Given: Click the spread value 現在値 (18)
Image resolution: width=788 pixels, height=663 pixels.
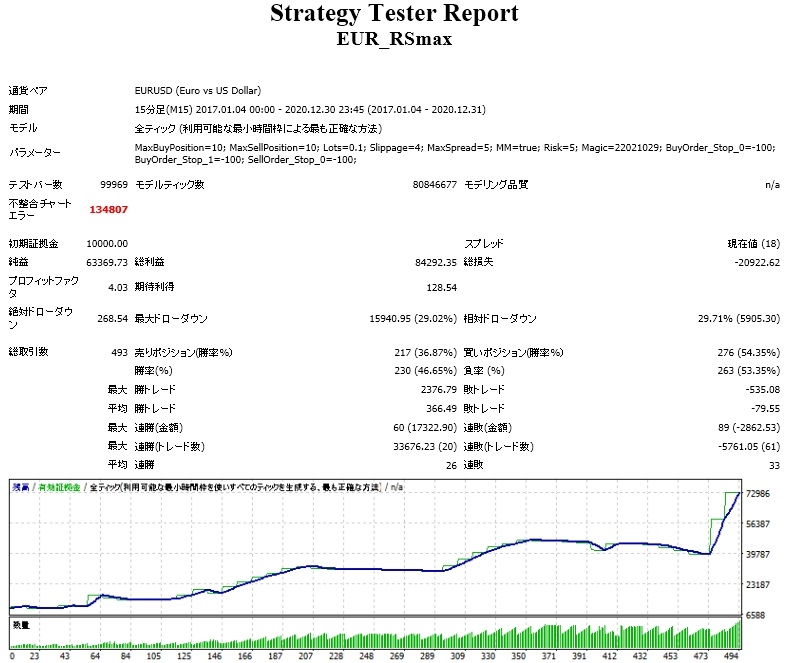Looking at the screenshot, I should (754, 243).
